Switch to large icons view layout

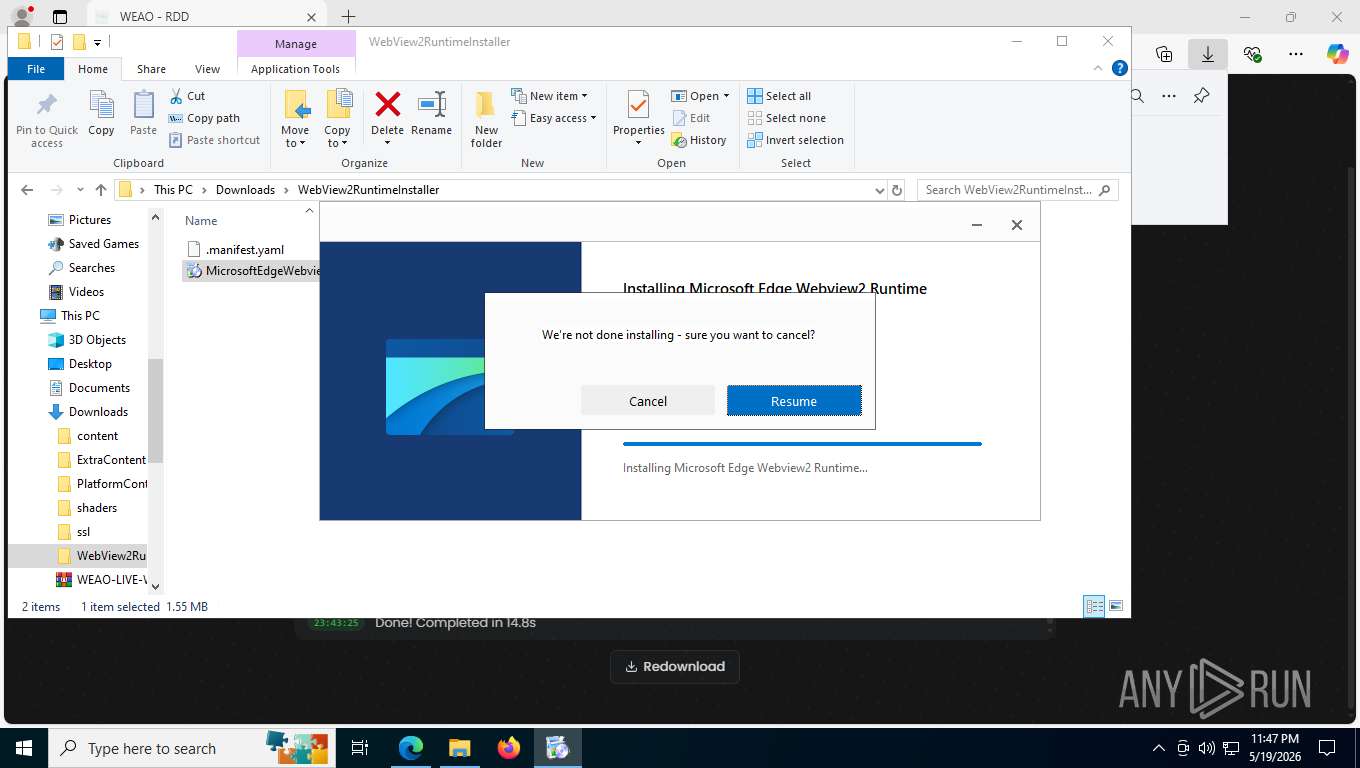(1116, 606)
